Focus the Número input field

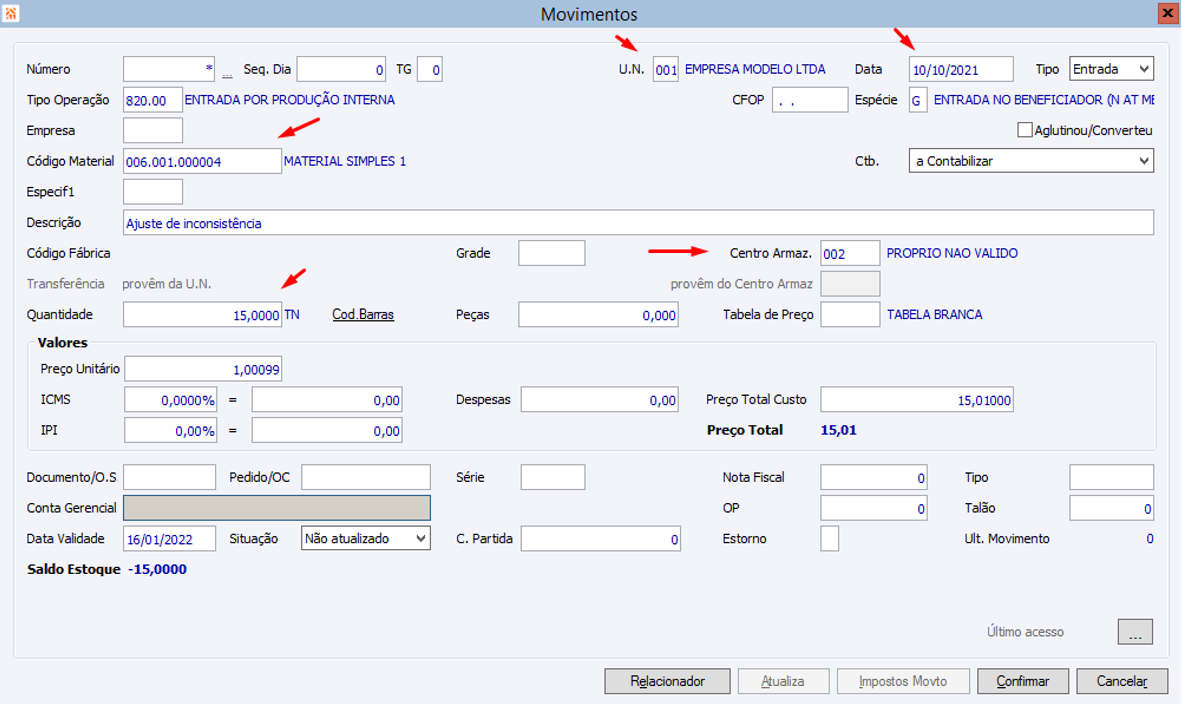point(169,69)
